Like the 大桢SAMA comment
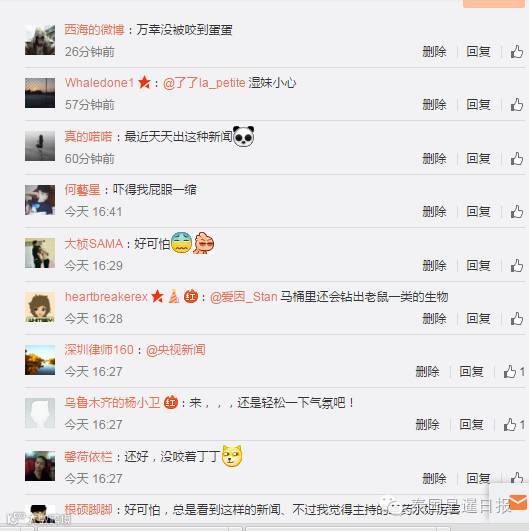Image resolution: width=529 pixels, height=531 pixels. click(516, 265)
